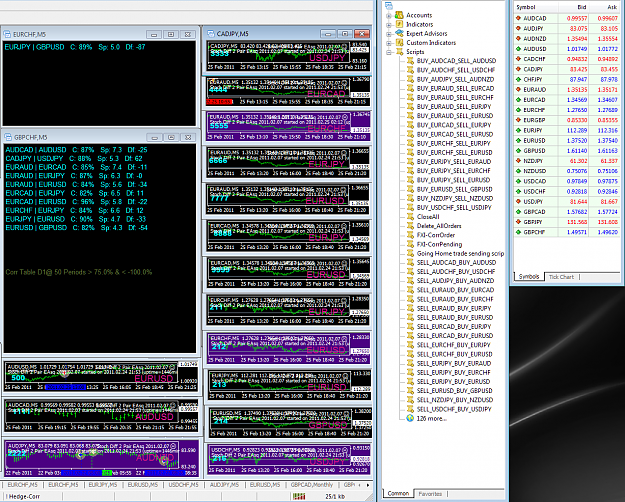Select the BUY_EURCHF_SELL_EURJPY script
The image size is (625, 502).
(x=454, y=143)
